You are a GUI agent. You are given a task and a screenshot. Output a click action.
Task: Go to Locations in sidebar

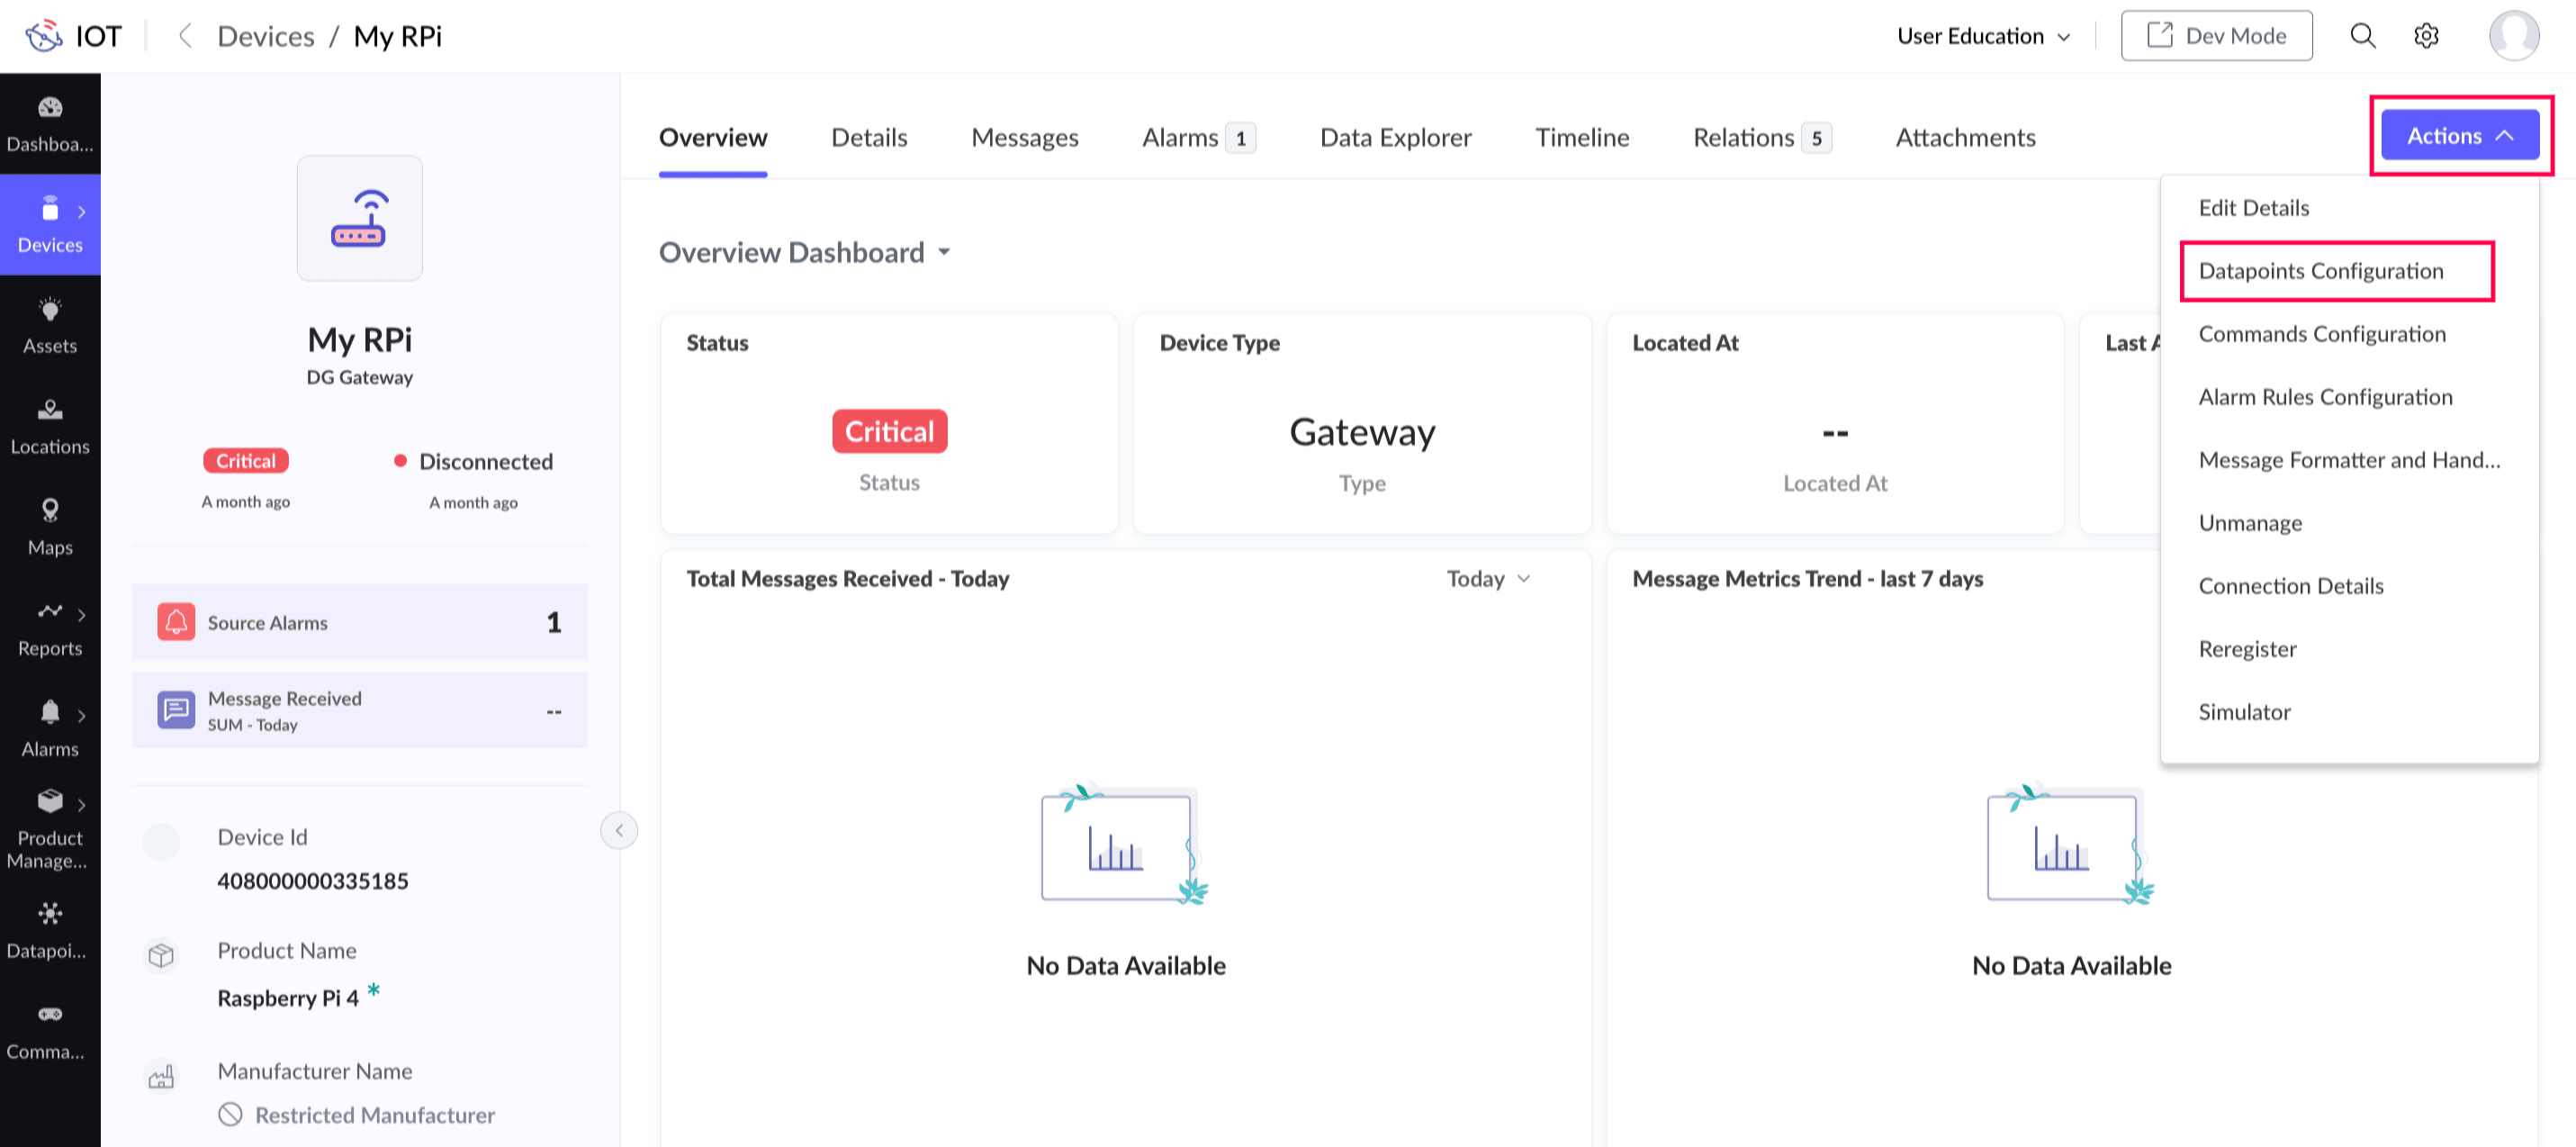coord(50,426)
